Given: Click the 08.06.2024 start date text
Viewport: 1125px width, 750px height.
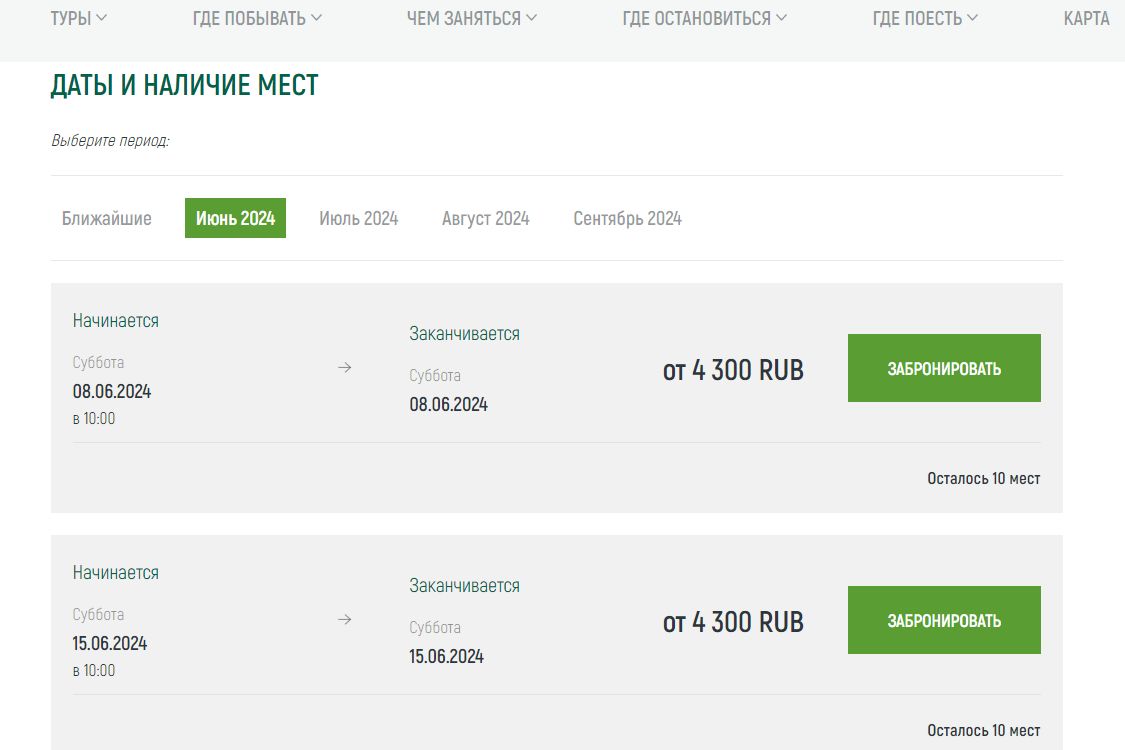Looking at the screenshot, I should [112, 391].
